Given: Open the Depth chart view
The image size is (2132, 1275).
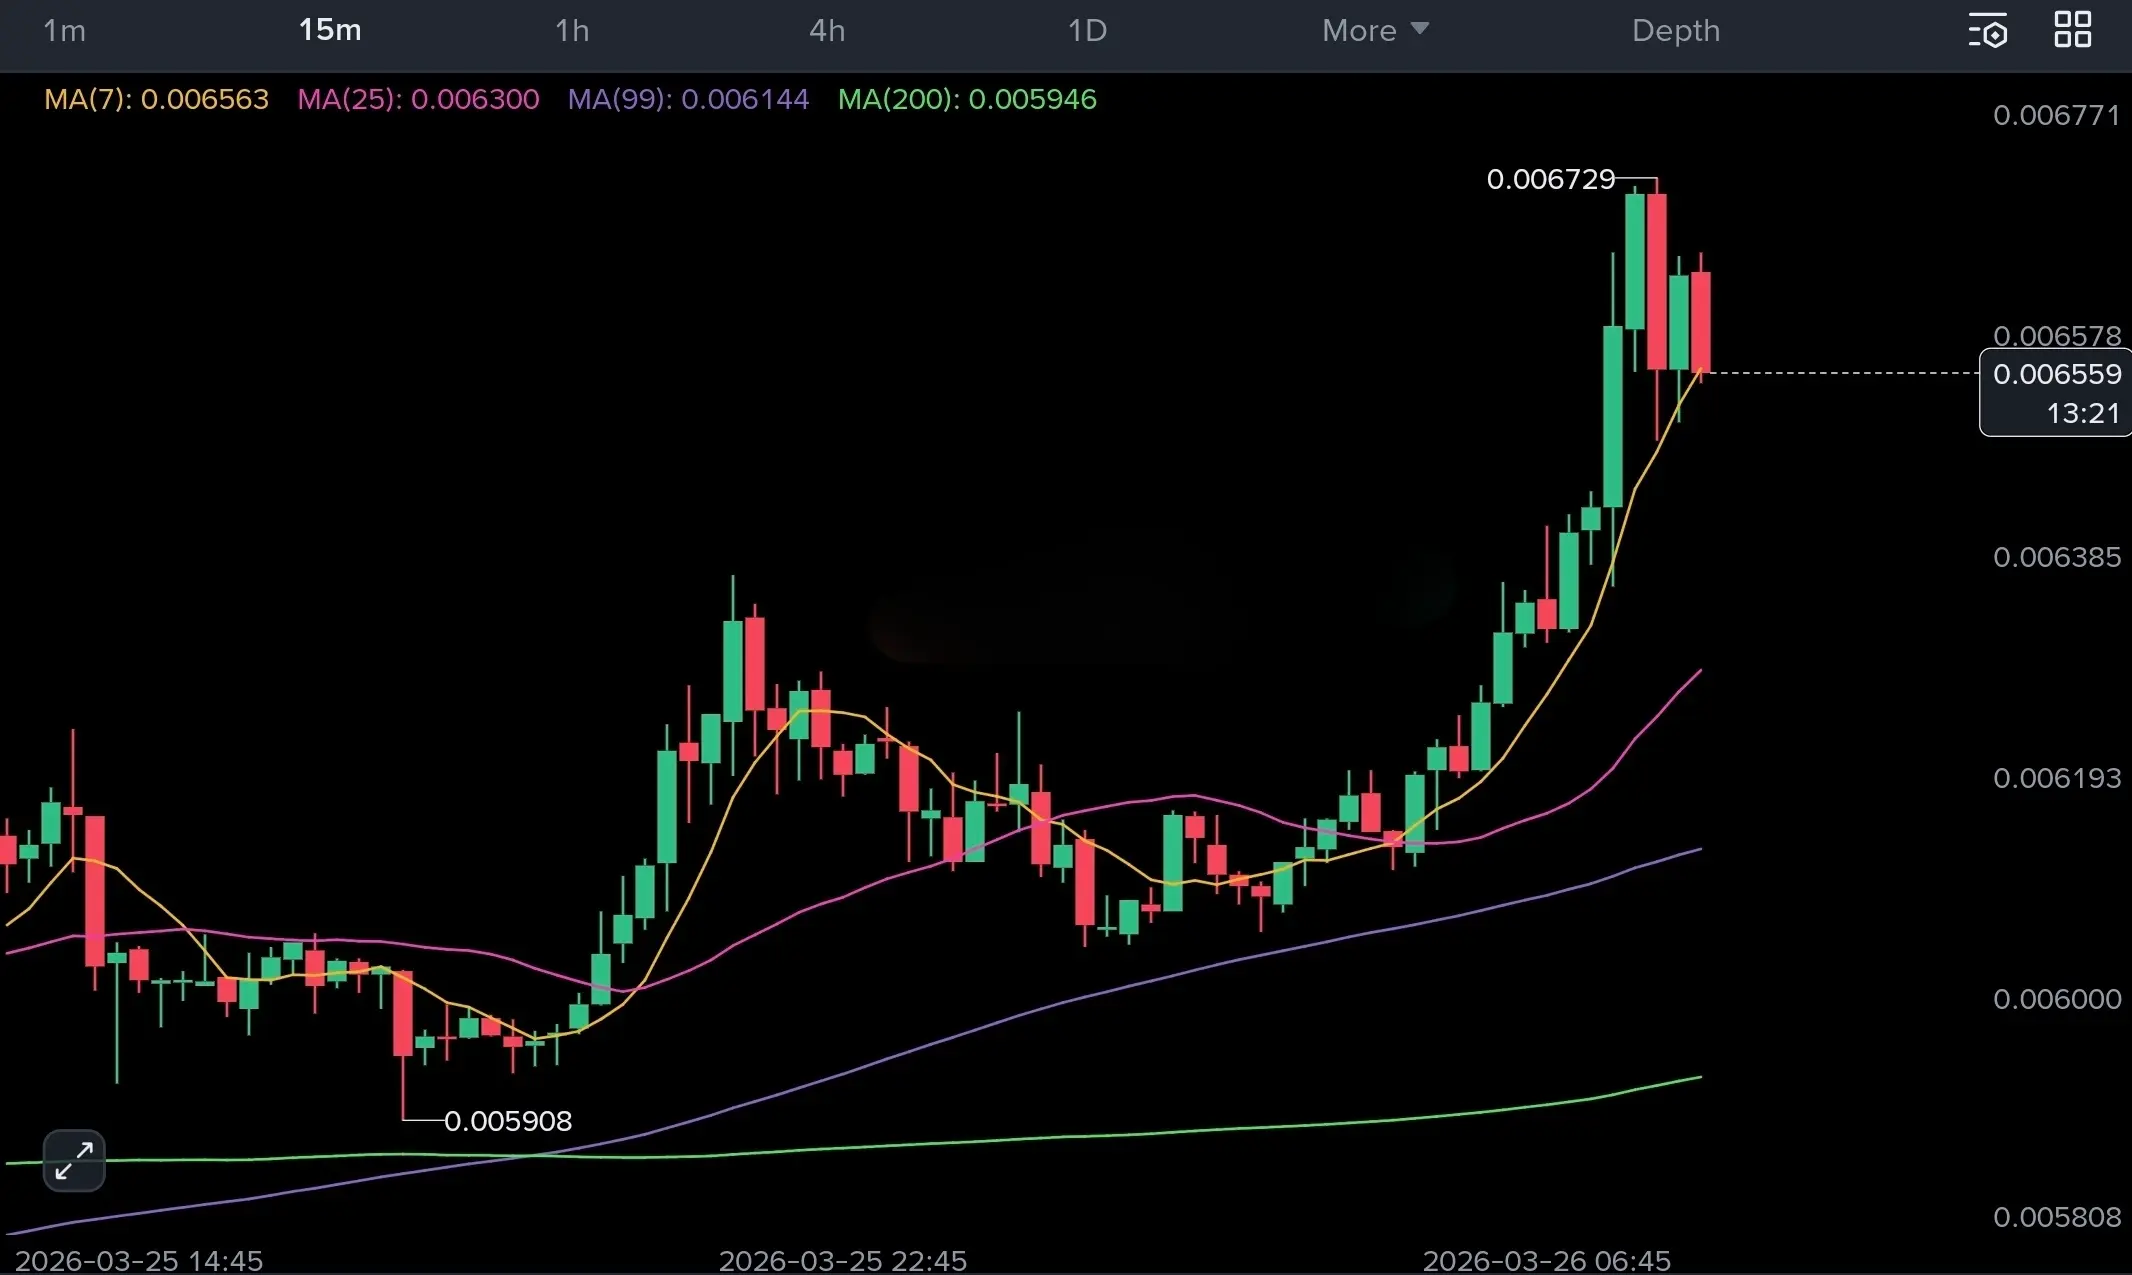Looking at the screenshot, I should [1676, 31].
